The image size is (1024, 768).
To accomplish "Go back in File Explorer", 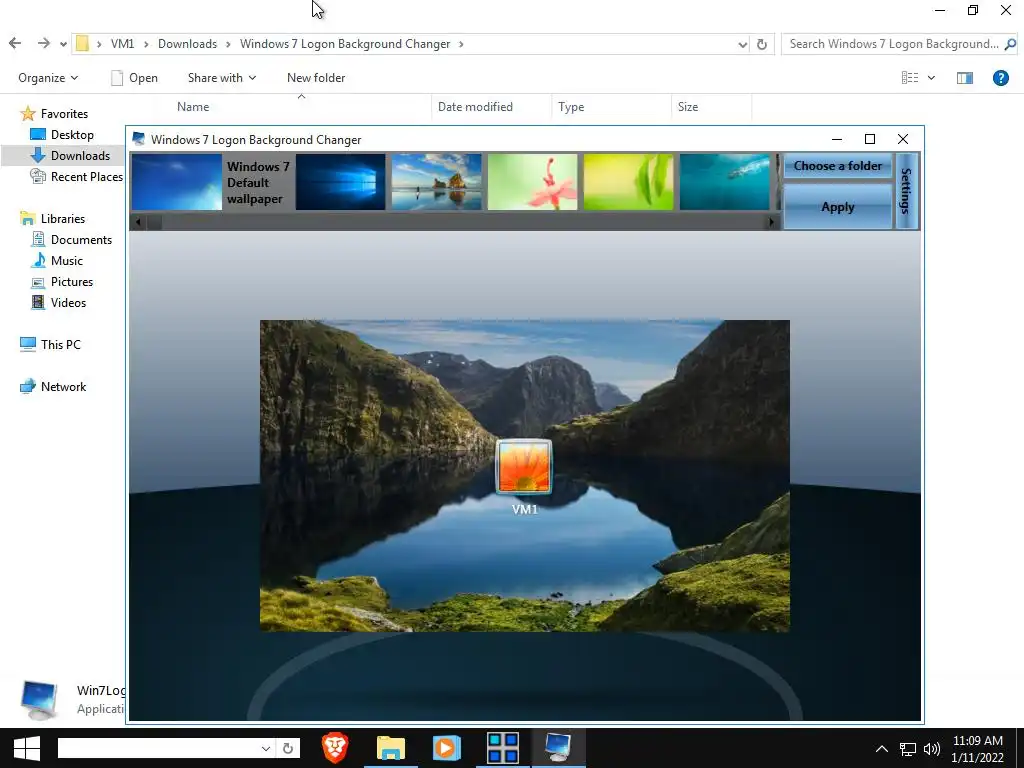I will click(x=15, y=44).
